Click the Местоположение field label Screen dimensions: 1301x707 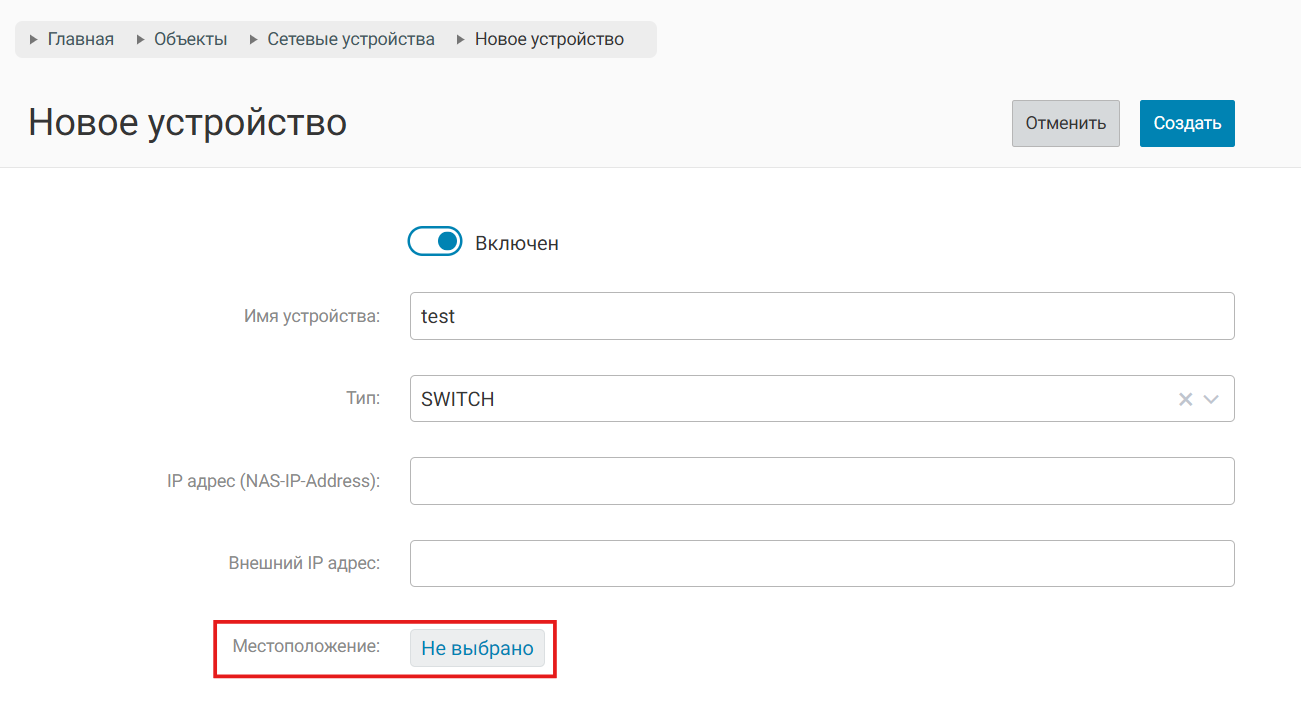[x=306, y=646]
